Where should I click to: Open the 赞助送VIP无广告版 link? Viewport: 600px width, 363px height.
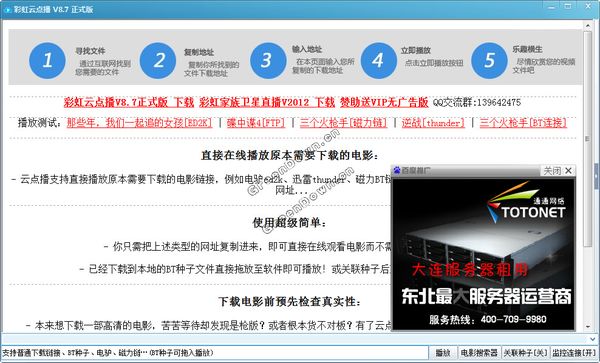tap(384, 102)
